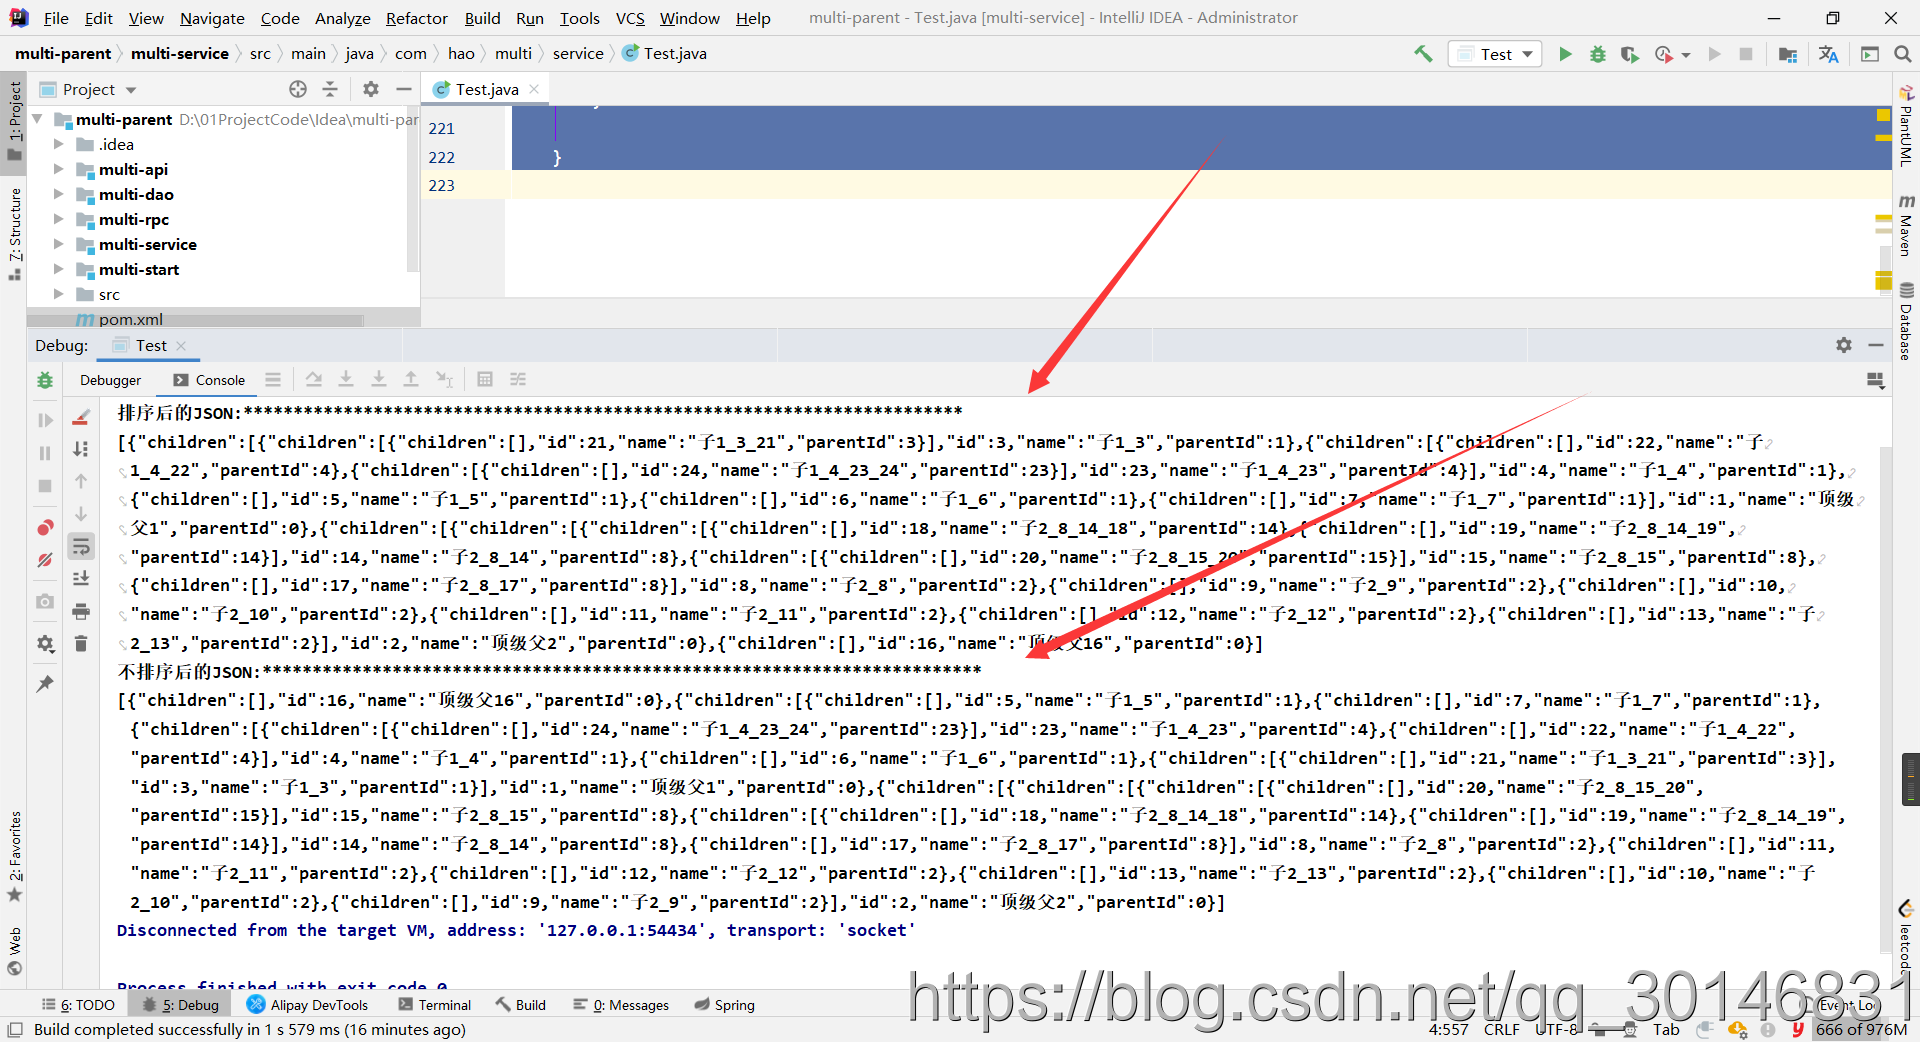Viewport: 1920px width, 1042px height.
Task: Switch to the Debugger tab
Action: [110, 380]
